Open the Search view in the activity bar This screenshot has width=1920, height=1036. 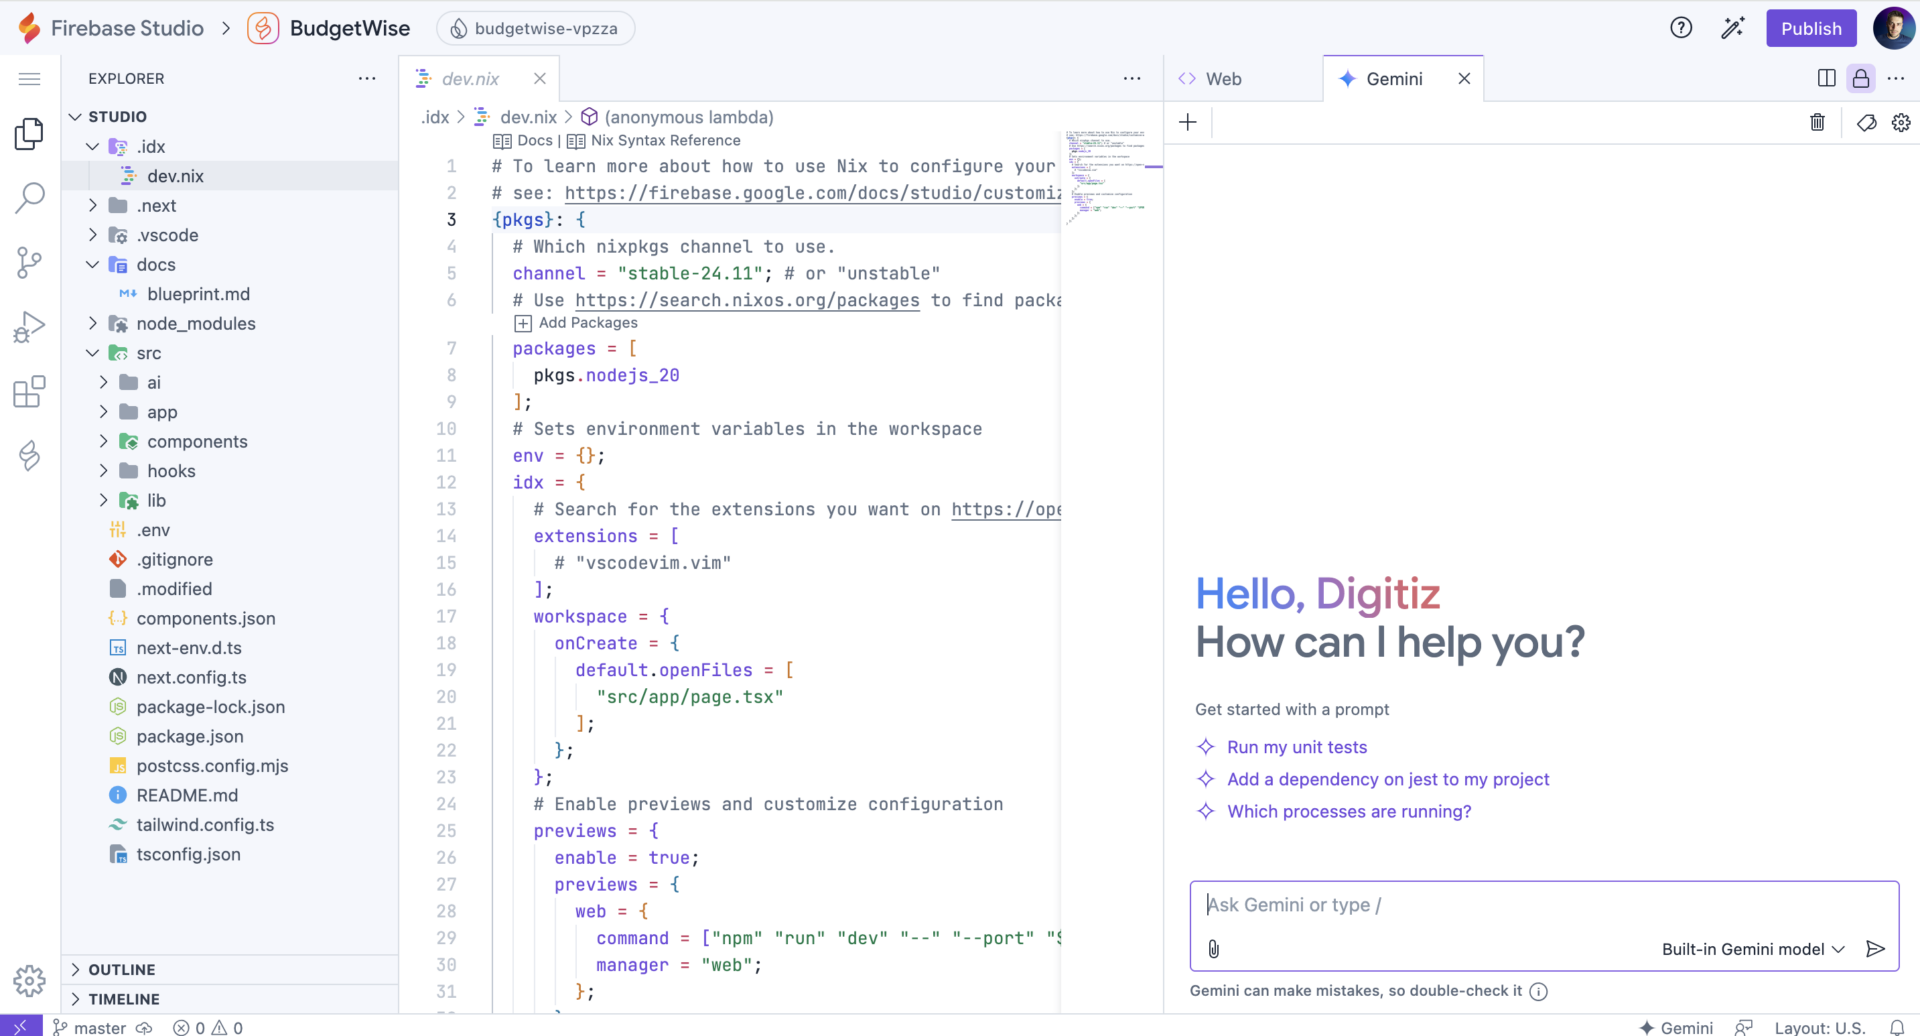tap(29, 198)
